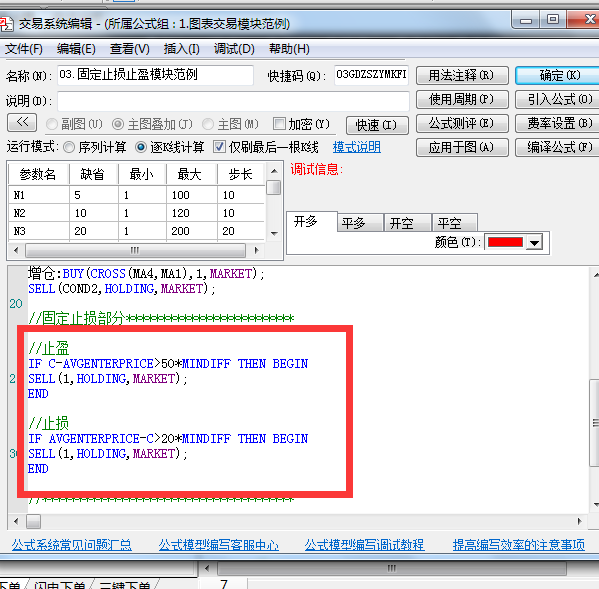This screenshot has height=589, width=599.
Task: Click parameter table scroll-left arrow
Action: (16, 251)
